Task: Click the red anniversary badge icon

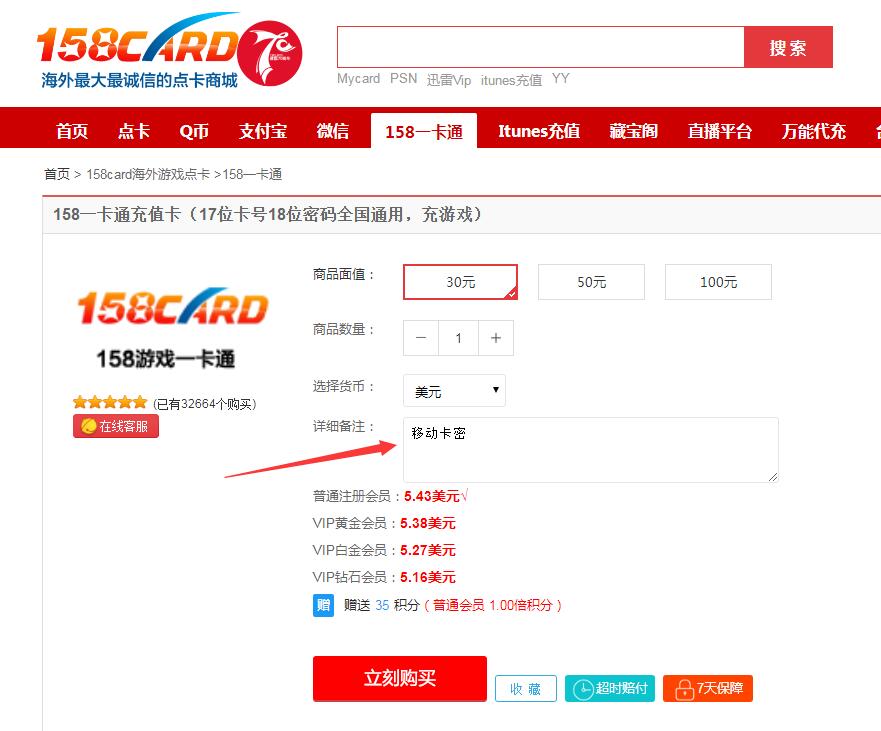Action: (270, 53)
